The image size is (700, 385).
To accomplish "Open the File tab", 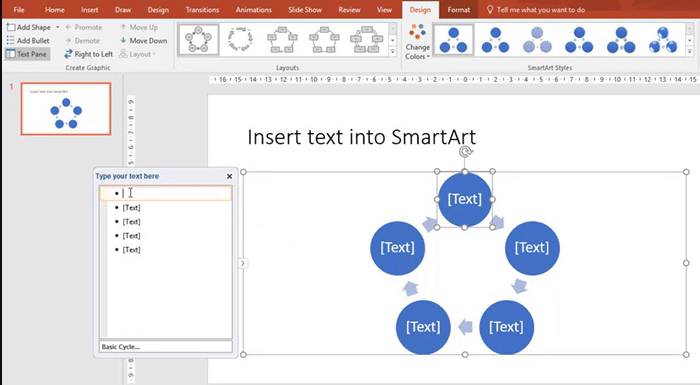I will pos(19,9).
